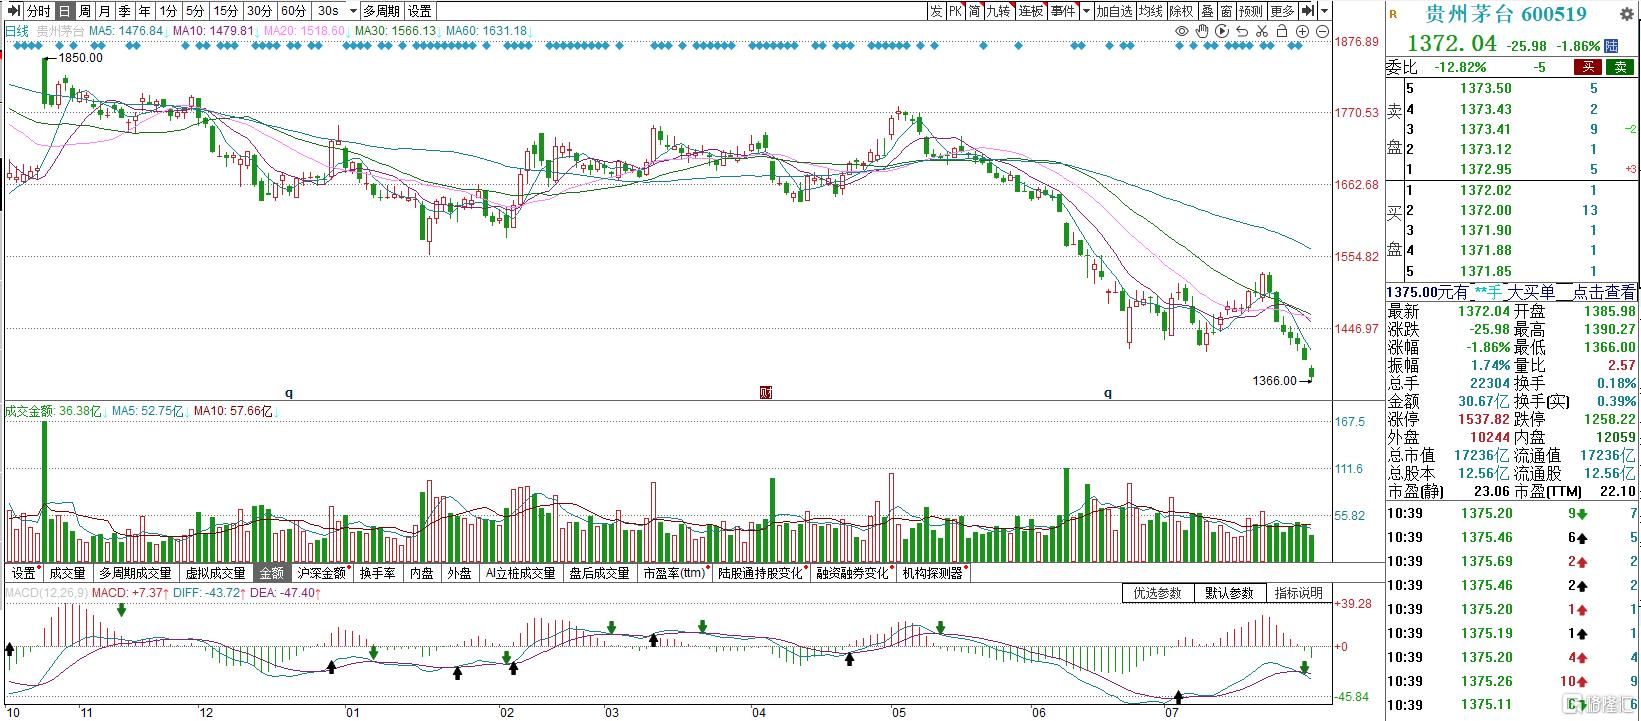Click the 点击查看 link in big-order bar
1641x721 pixels.
click(1604, 292)
